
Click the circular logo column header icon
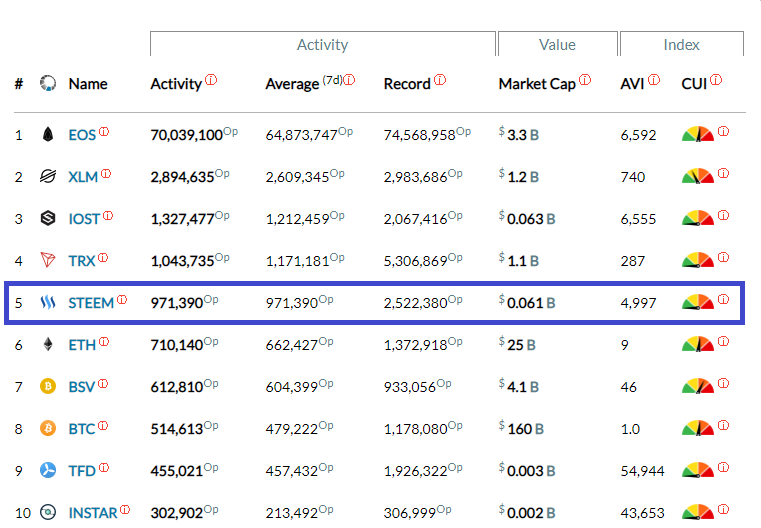coord(48,83)
